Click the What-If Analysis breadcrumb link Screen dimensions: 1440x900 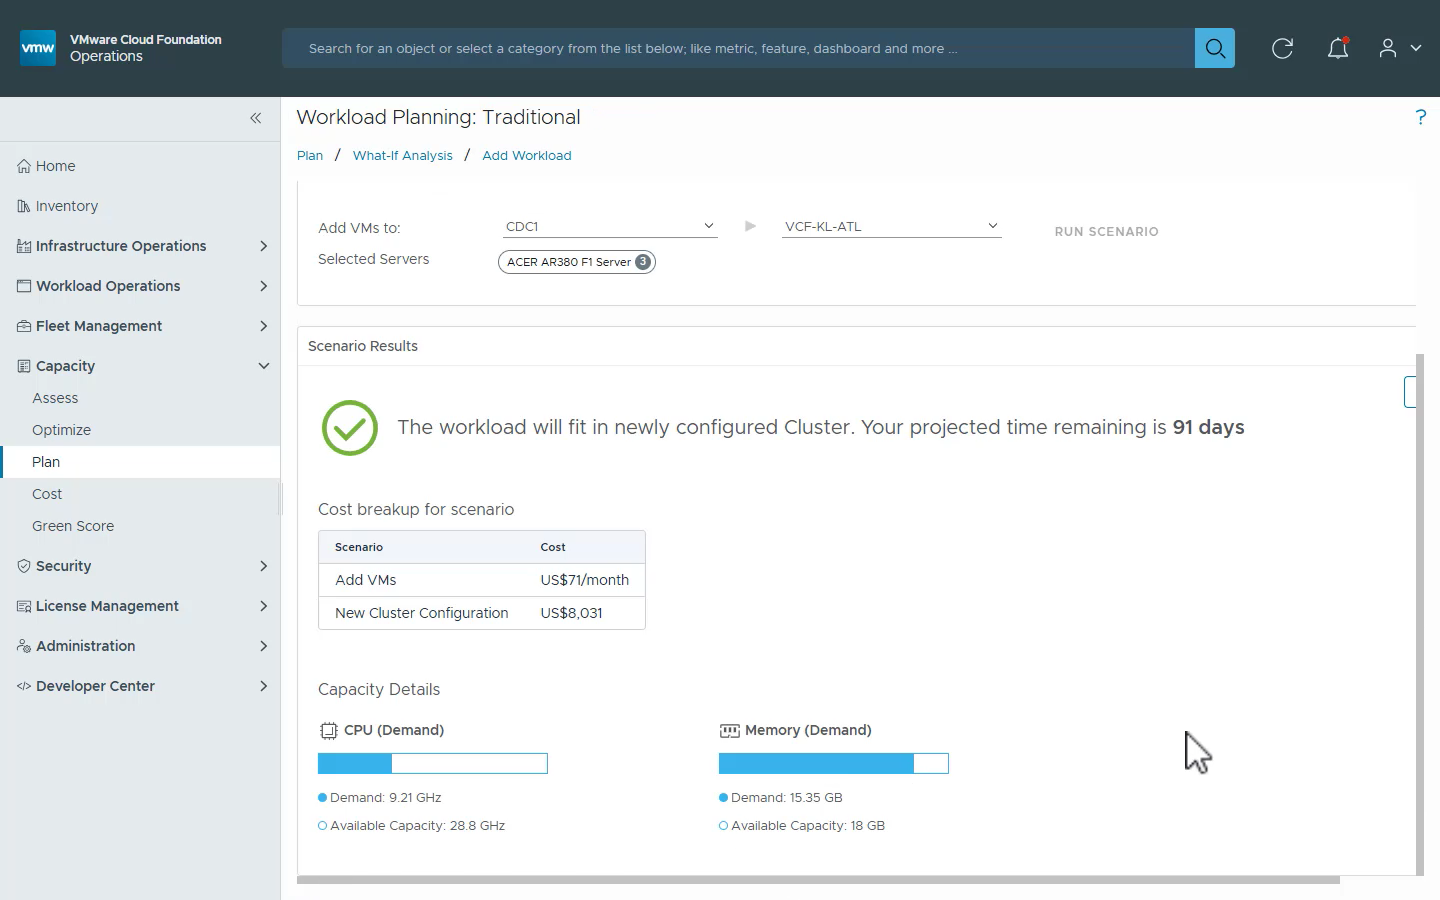[x=402, y=156]
